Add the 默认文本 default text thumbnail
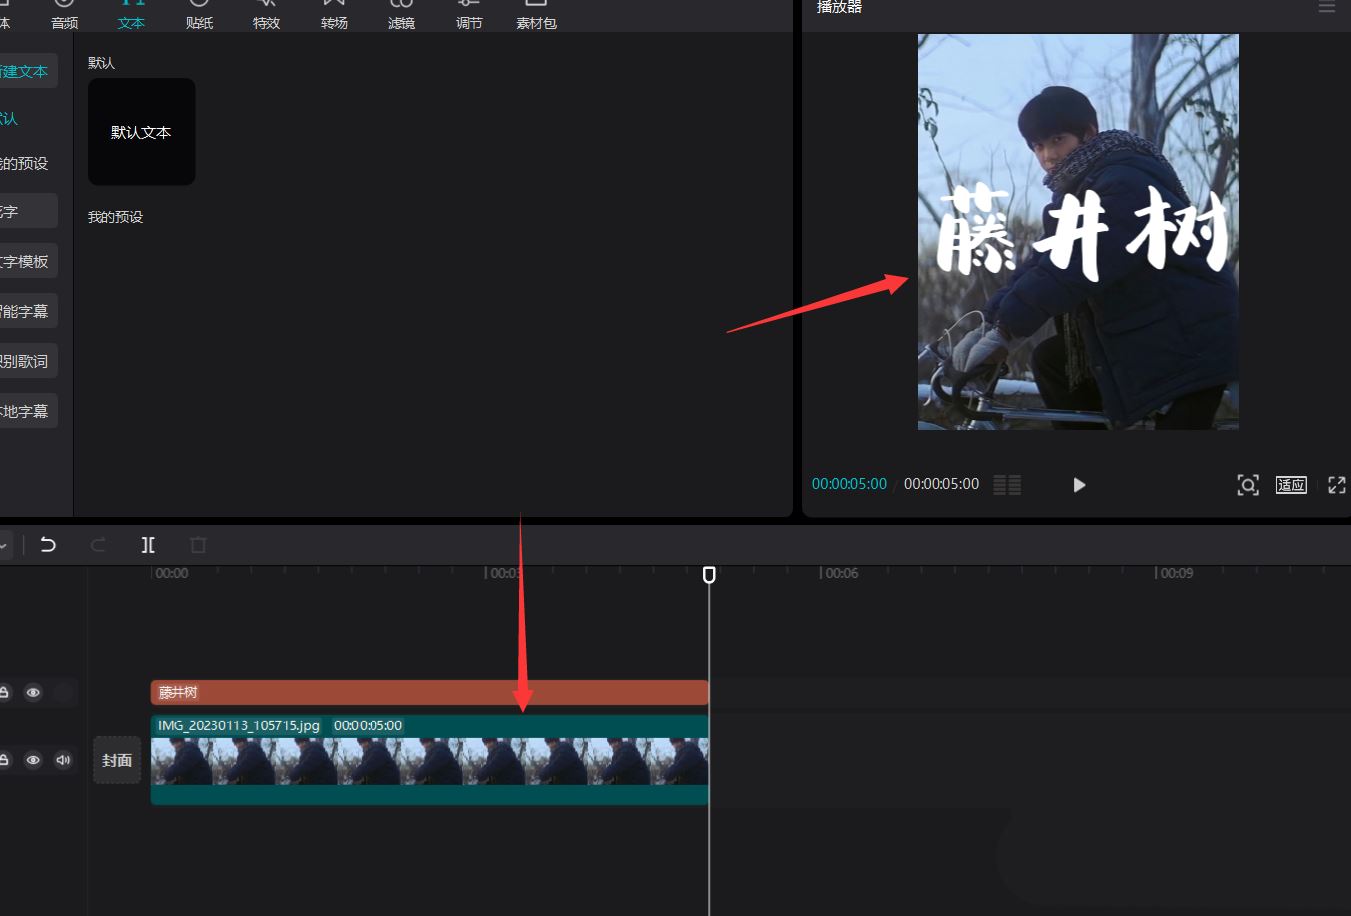 [x=141, y=132]
